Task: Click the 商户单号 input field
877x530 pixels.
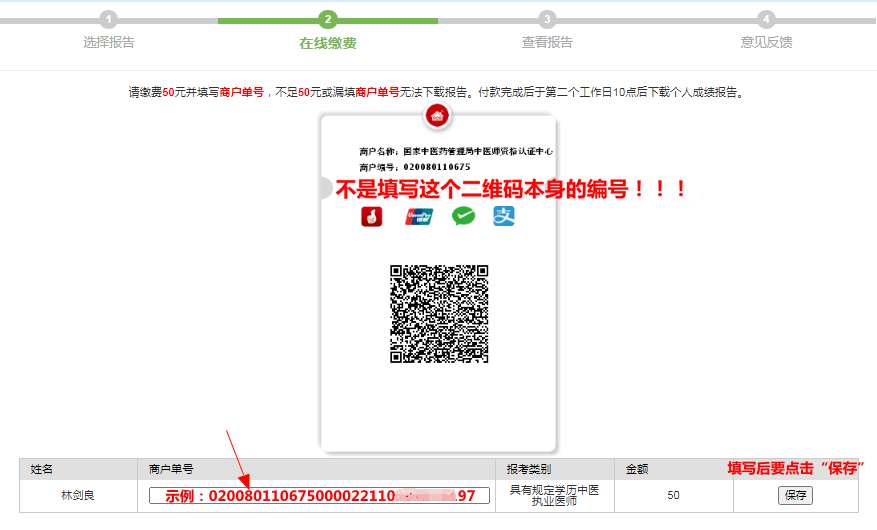Action: pyautogui.click(x=319, y=496)
